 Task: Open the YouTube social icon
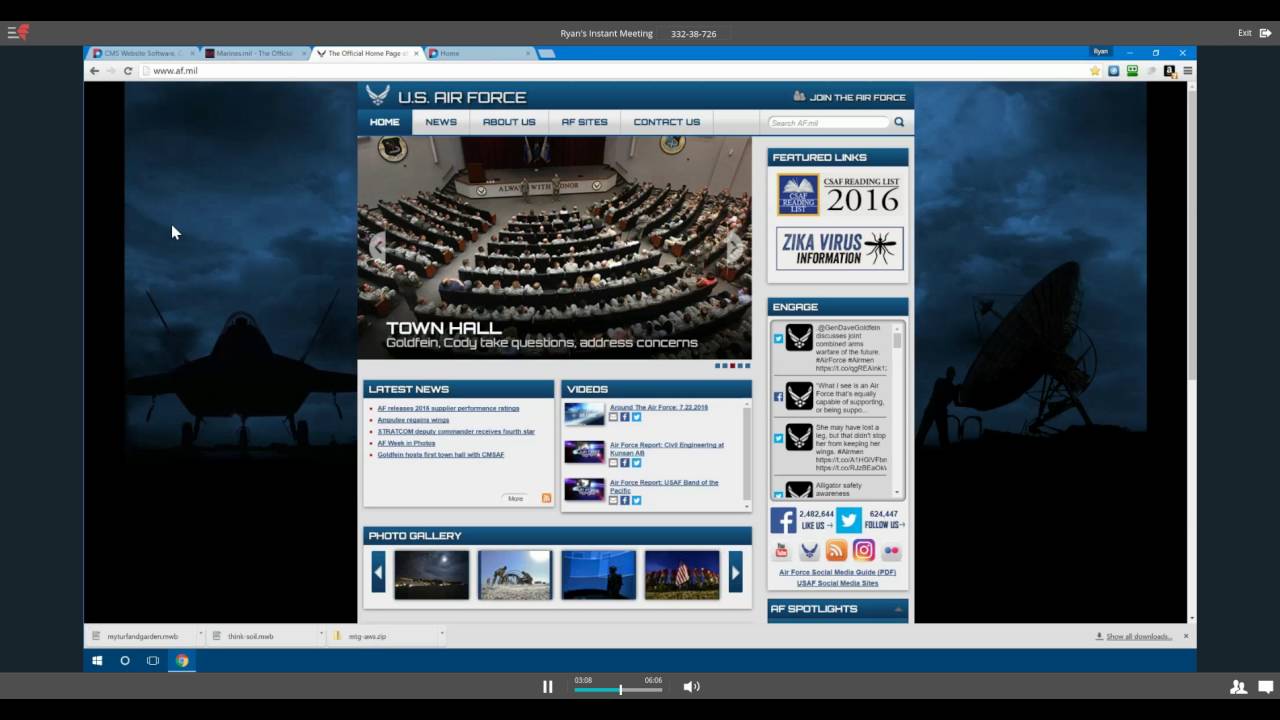click(782, 551)
